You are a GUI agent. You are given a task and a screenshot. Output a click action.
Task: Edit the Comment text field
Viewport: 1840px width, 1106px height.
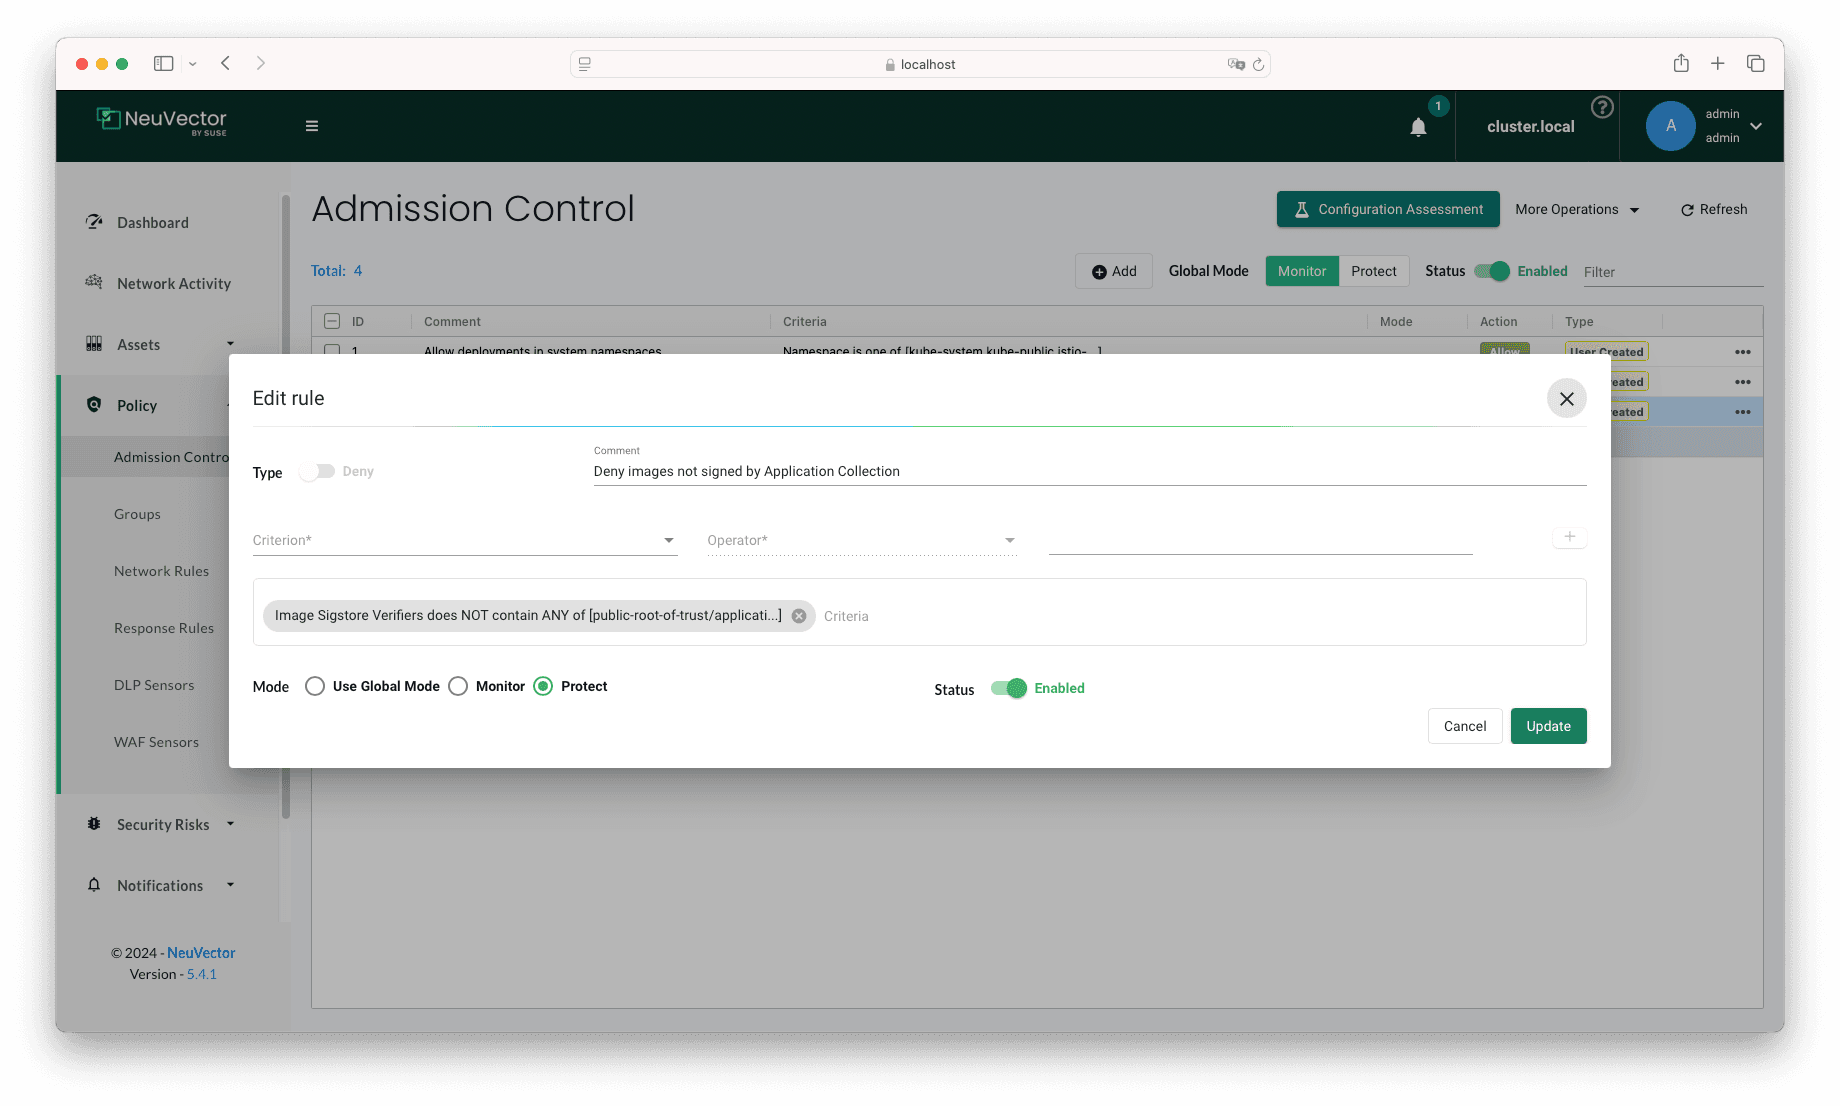coord(1088,471)
